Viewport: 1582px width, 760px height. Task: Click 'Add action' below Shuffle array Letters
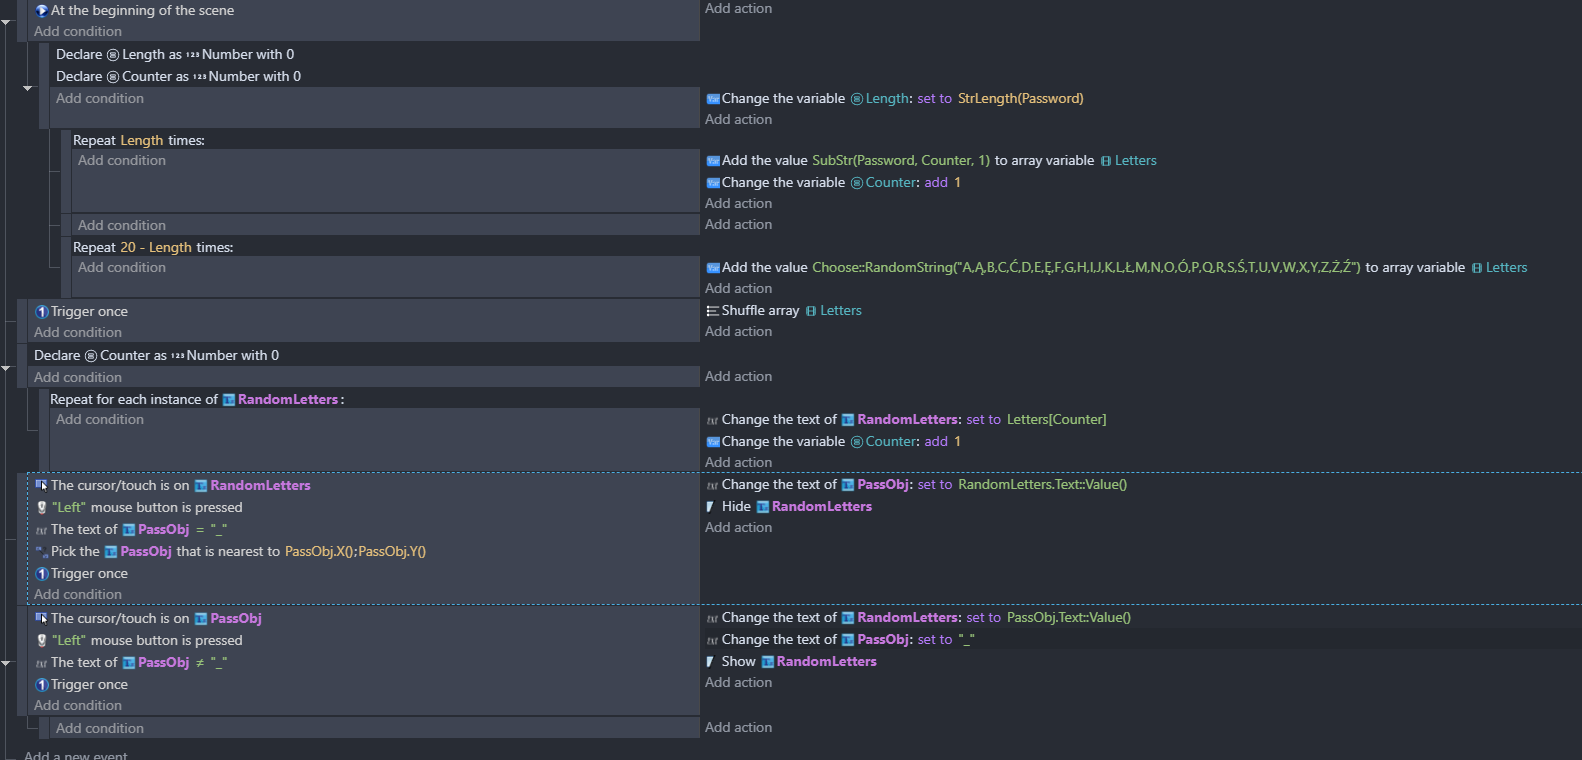point(738,332)
